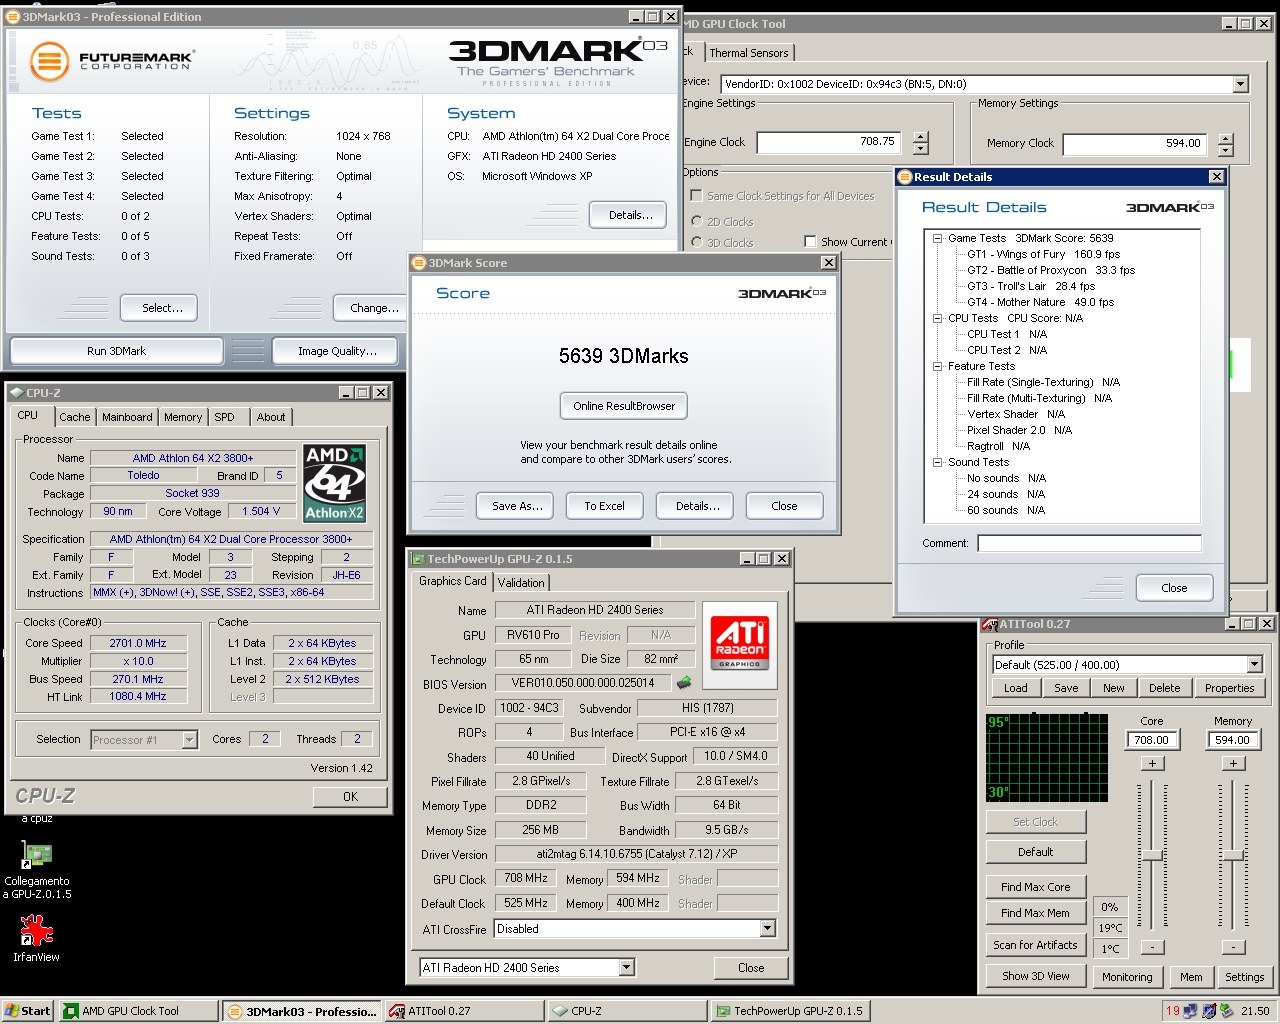1280x1024 pixels.
Task: Click the 3DMark03 logo in Score dialog
Action: (x=781, y=293)
